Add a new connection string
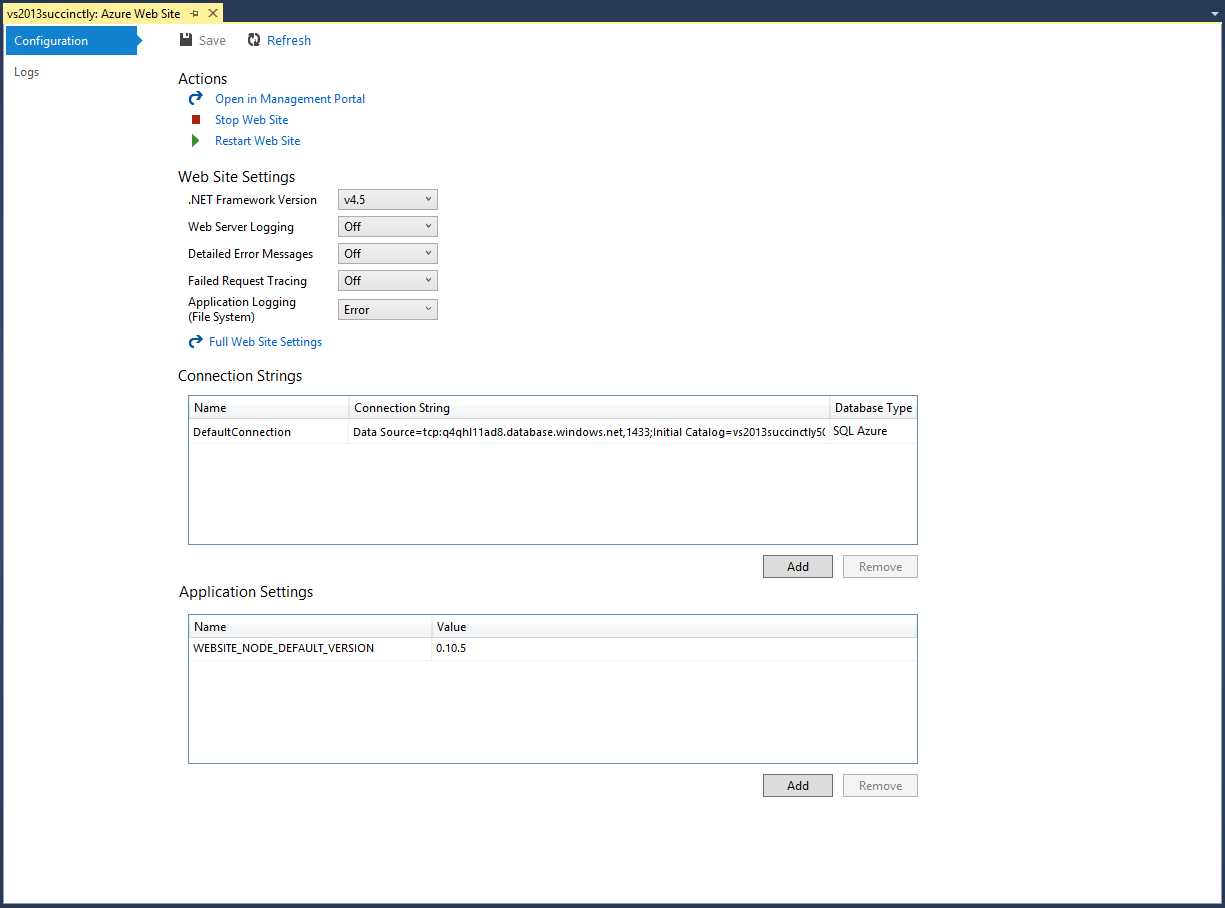 [797, 566]
